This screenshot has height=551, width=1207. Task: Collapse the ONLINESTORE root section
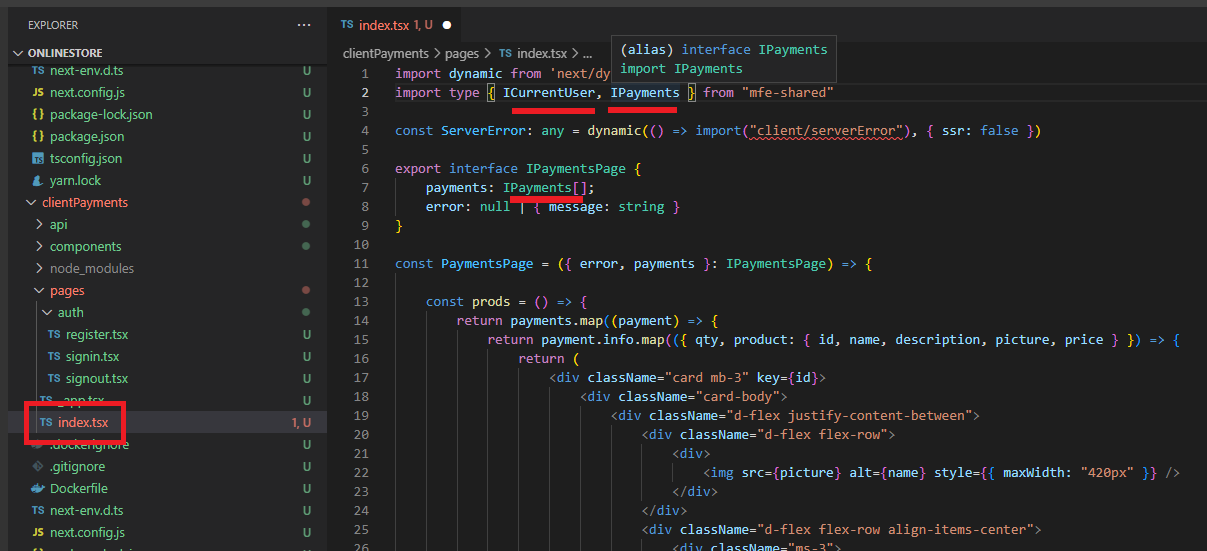click(x=18, y=53)
